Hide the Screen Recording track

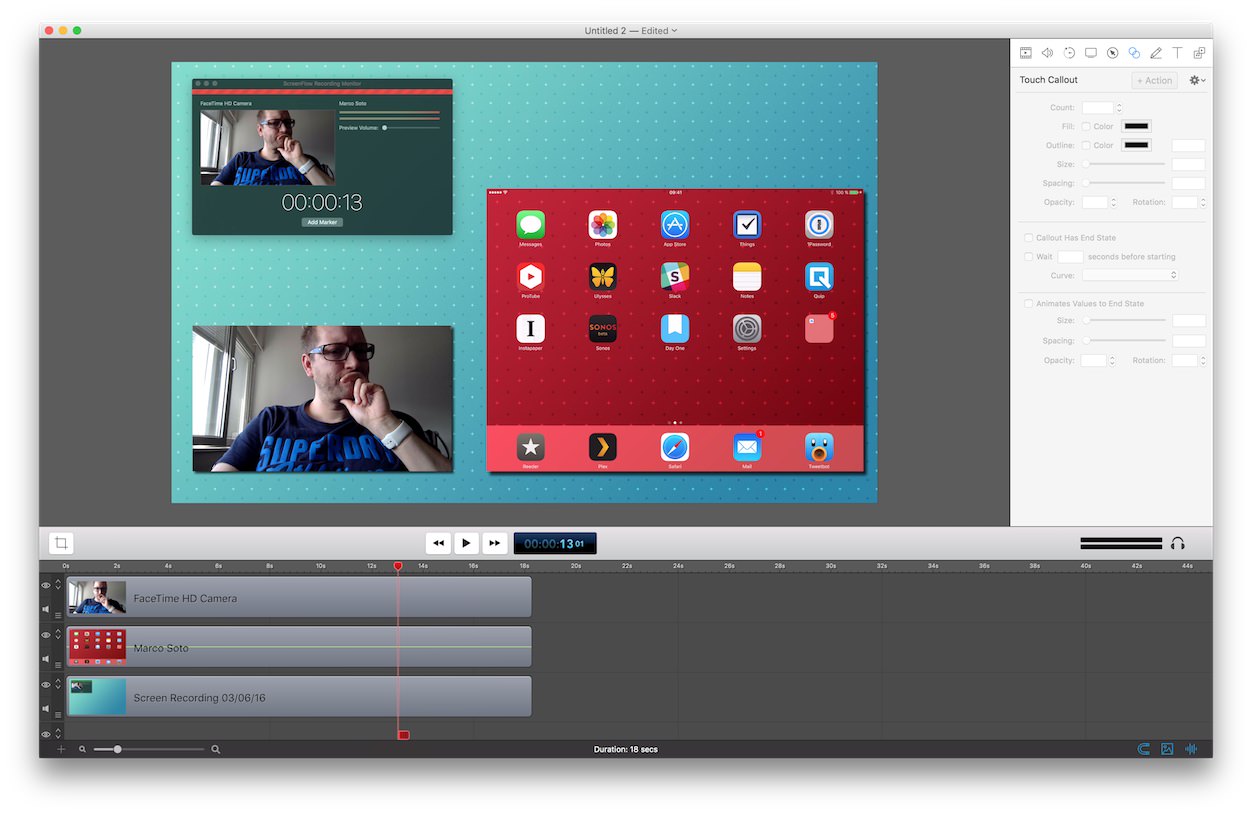(x=46, y=685)
